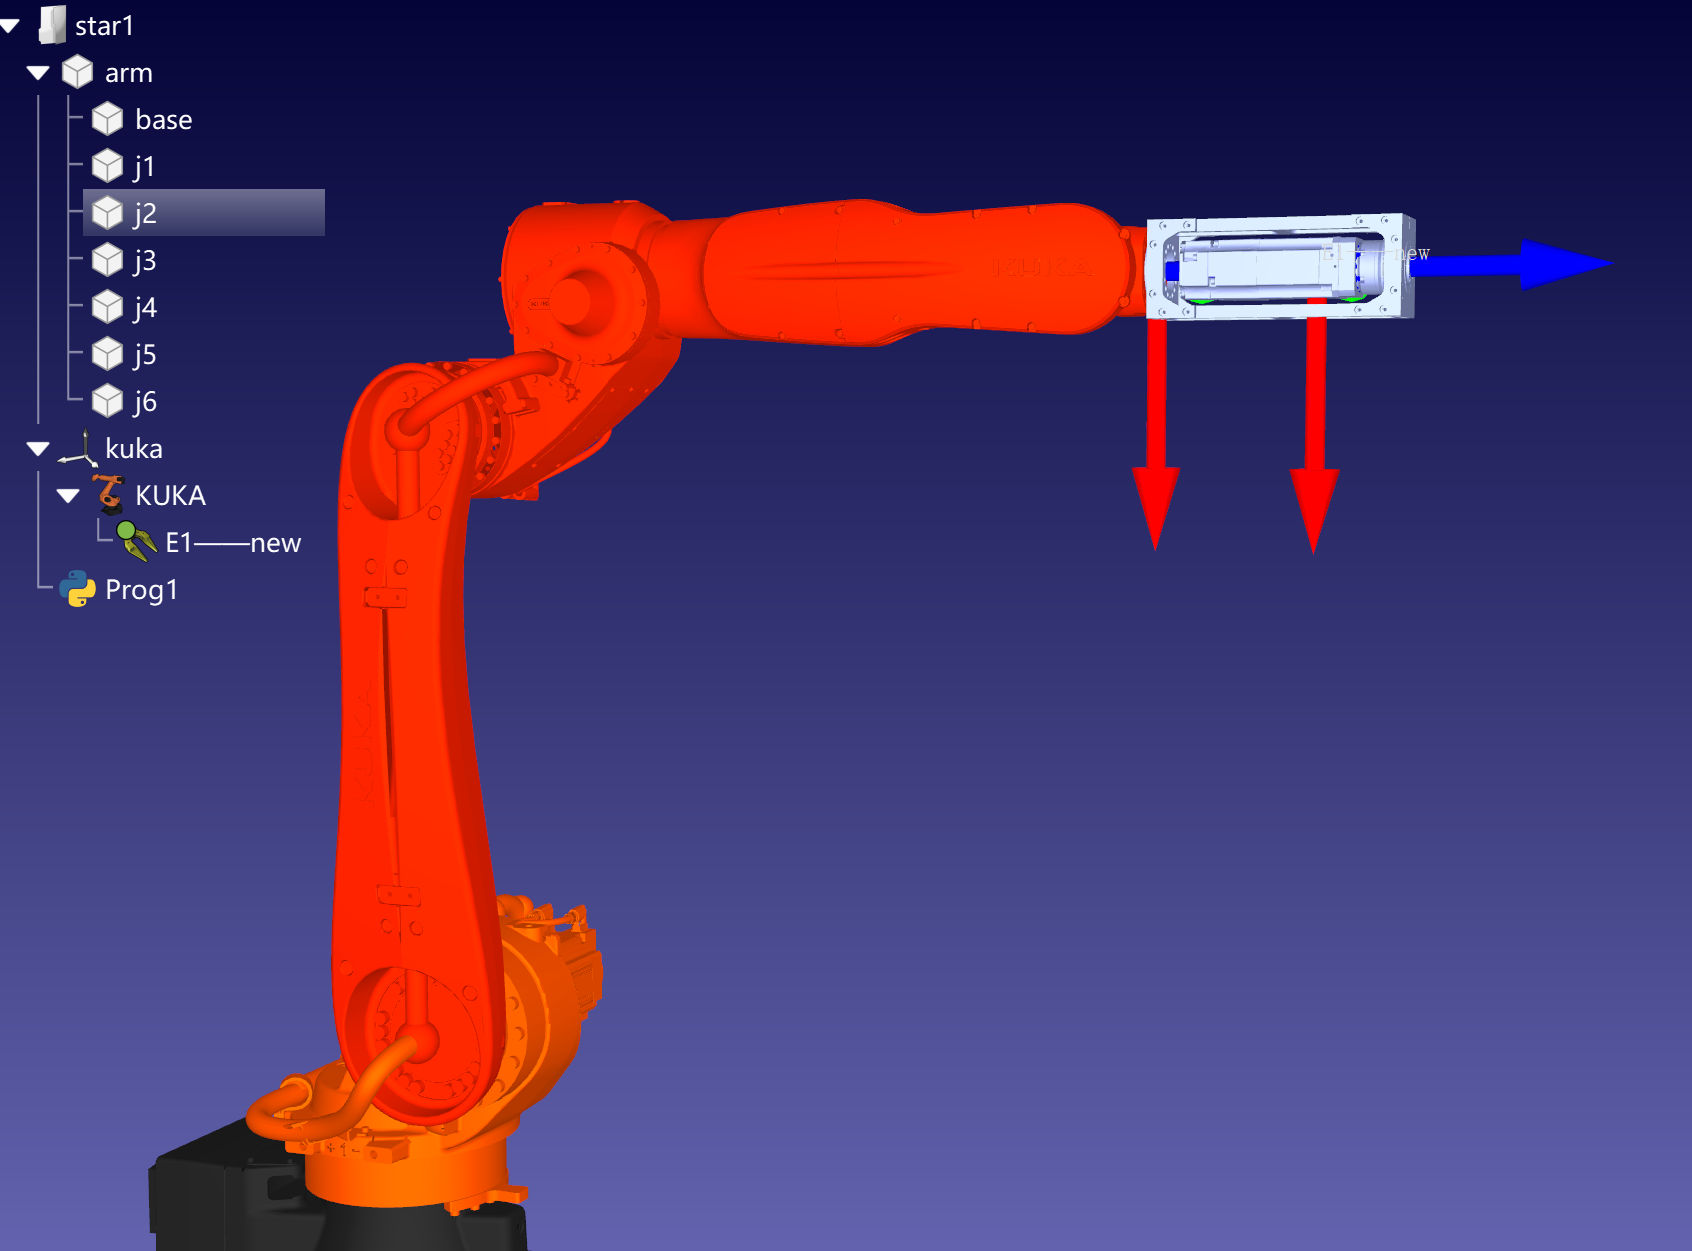This screenshot has width=1692, height=1251.
Task: Select the base object cube icon
Action: (107, 119)
